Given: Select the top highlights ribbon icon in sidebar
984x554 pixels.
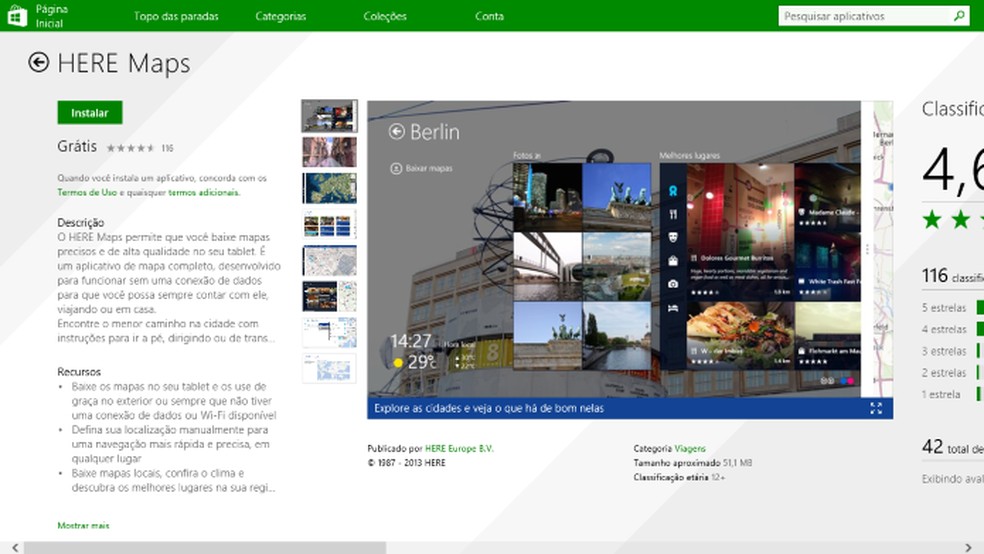Looking at the screenshot, I should point(673,191).
